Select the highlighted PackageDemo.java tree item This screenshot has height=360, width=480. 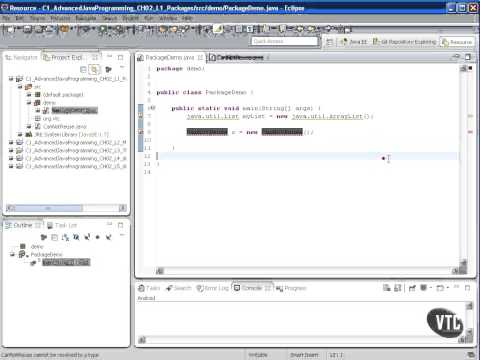click(75, 110)
